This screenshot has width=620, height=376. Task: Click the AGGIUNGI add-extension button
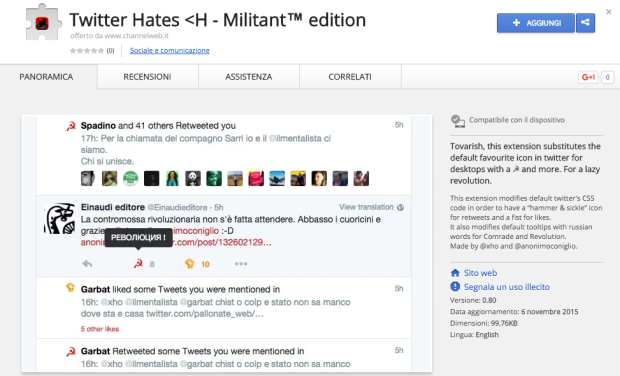point(535,23)
